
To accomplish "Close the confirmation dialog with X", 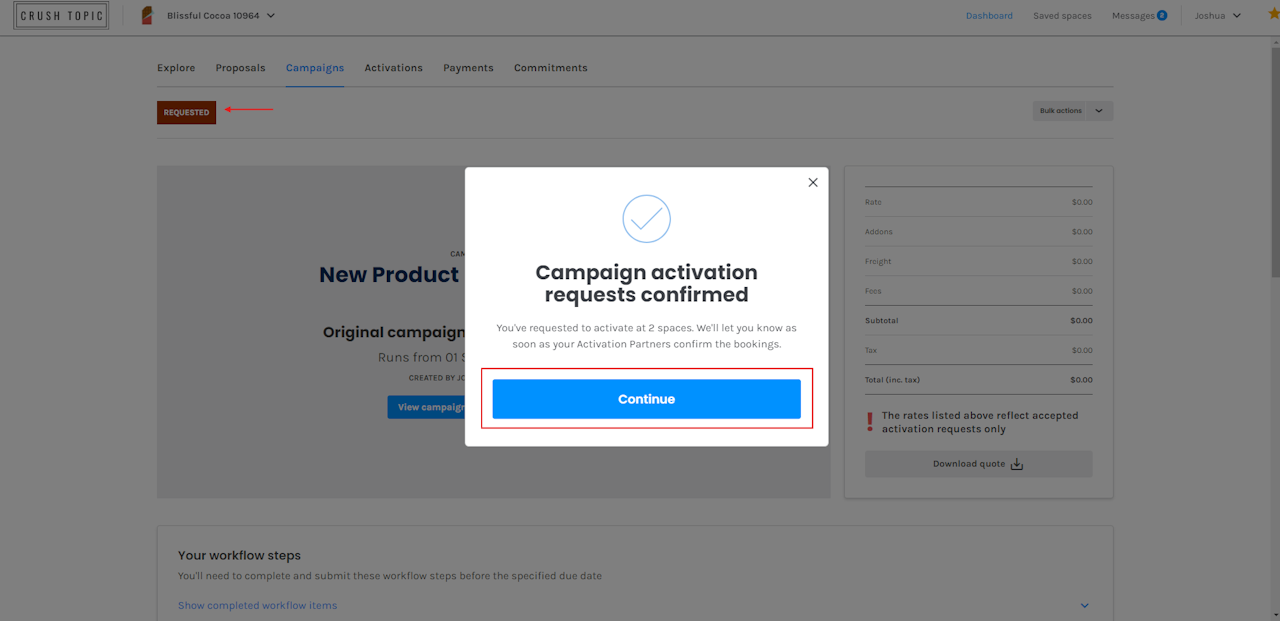I will [813, 182].
